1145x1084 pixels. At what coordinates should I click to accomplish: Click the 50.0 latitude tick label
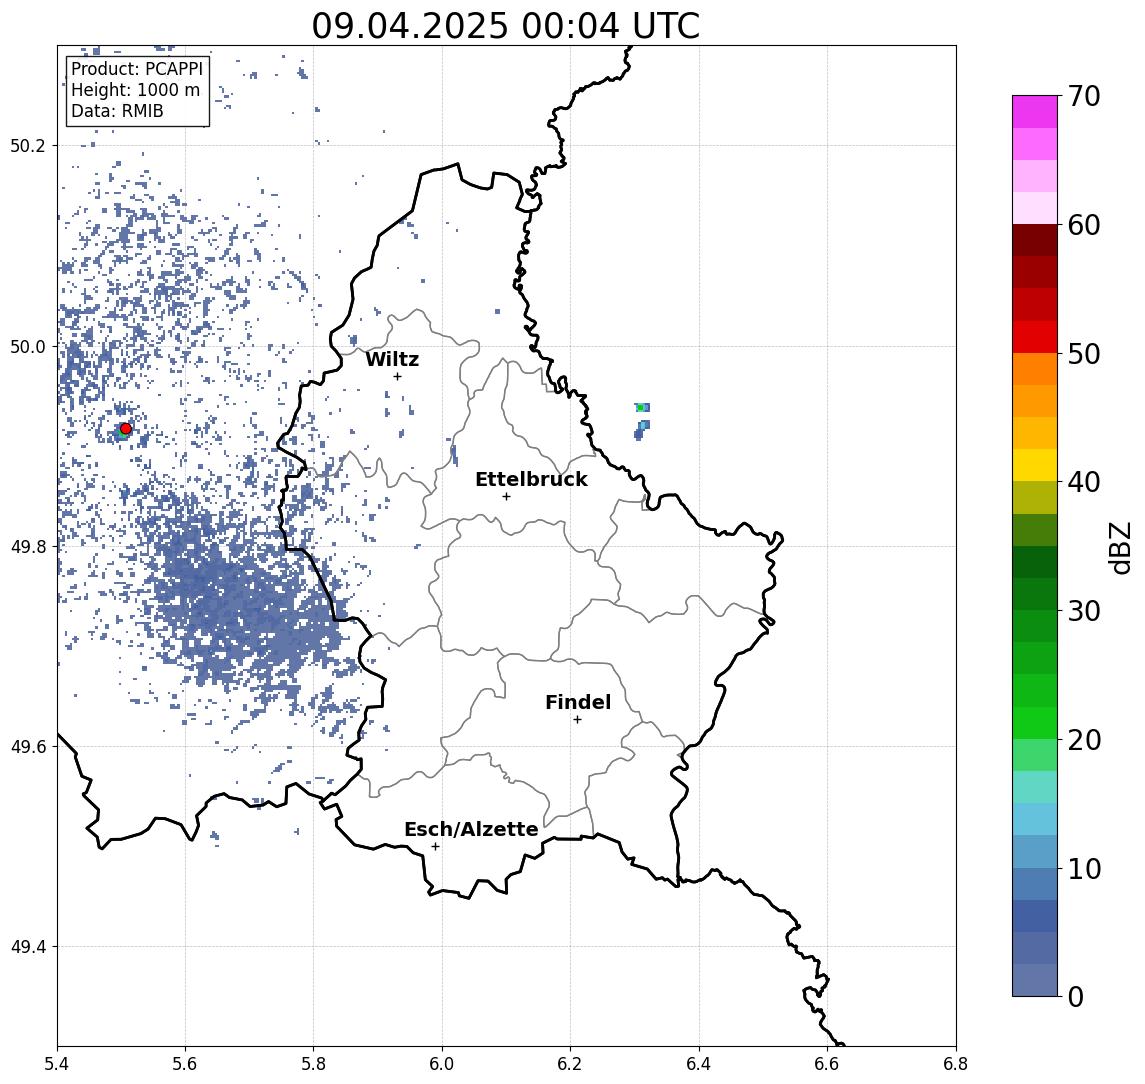tap(28, 346)
